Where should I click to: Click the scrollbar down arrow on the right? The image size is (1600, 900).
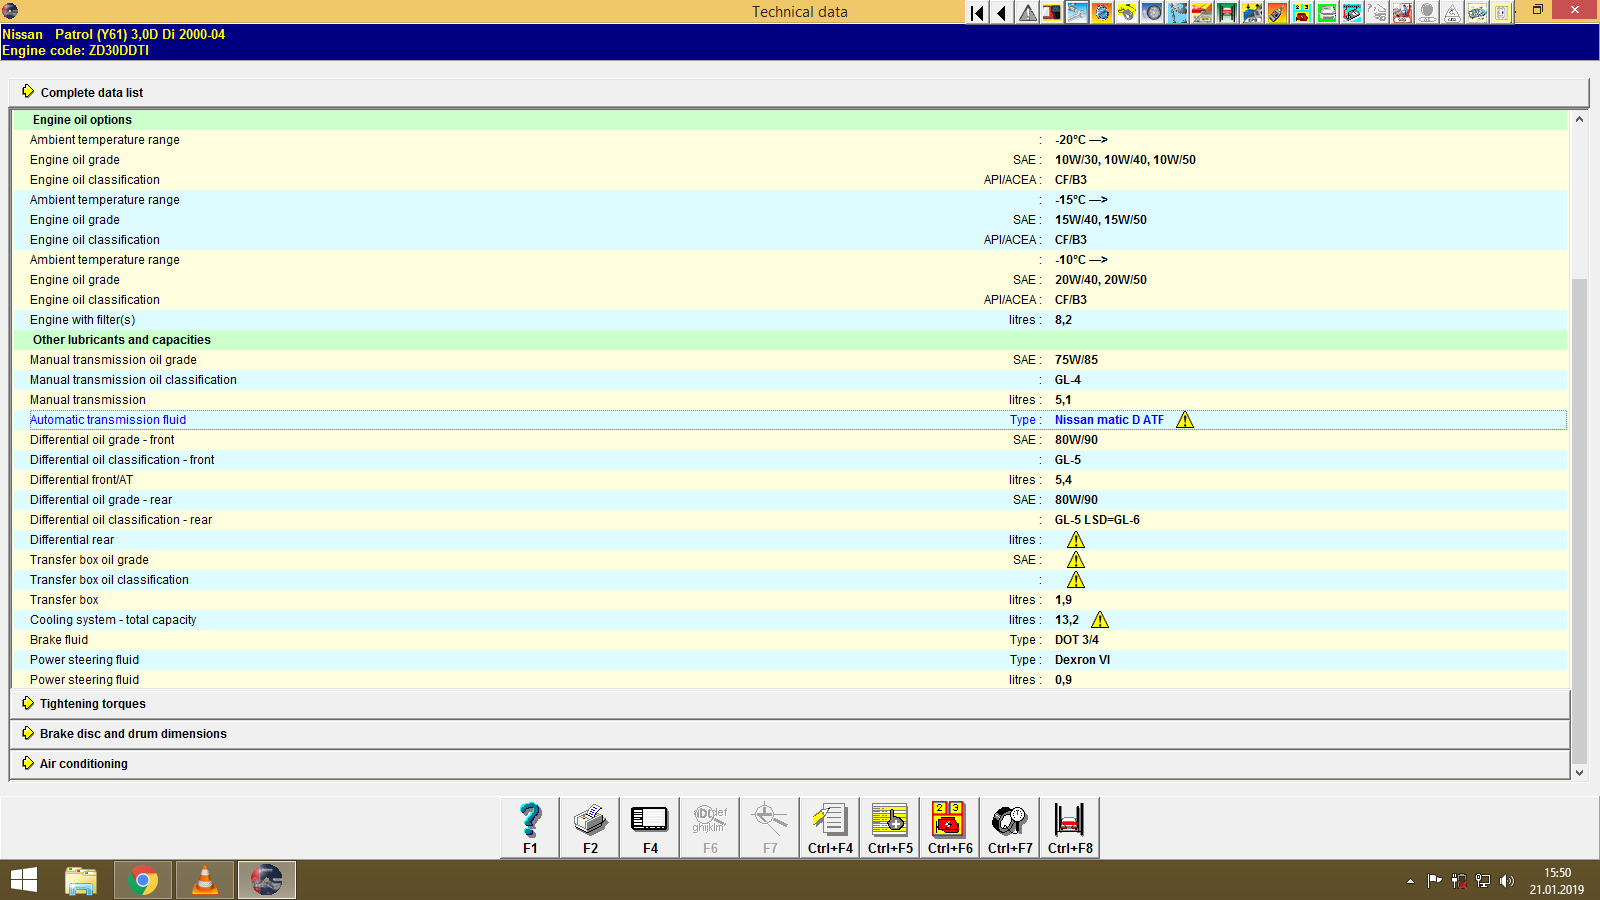point(1579,772)
